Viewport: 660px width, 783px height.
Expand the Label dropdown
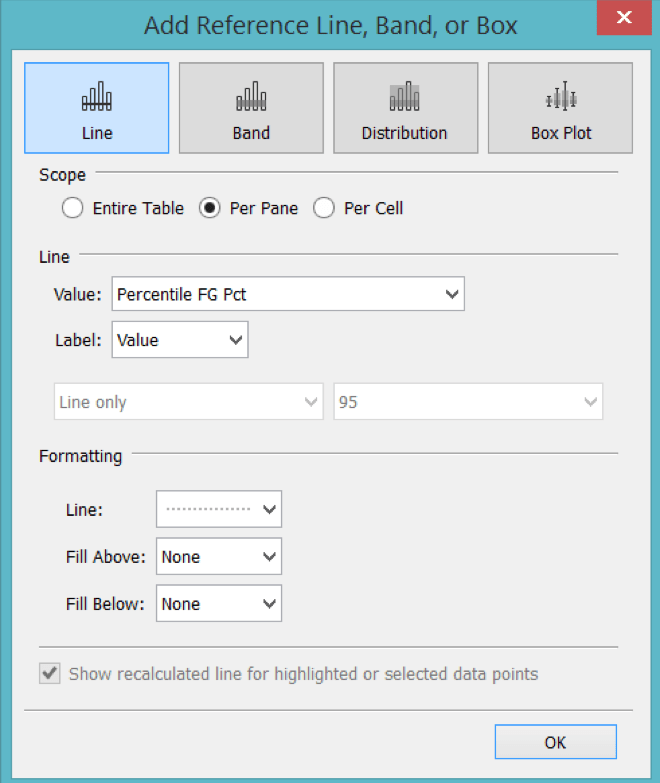(180, 340)
